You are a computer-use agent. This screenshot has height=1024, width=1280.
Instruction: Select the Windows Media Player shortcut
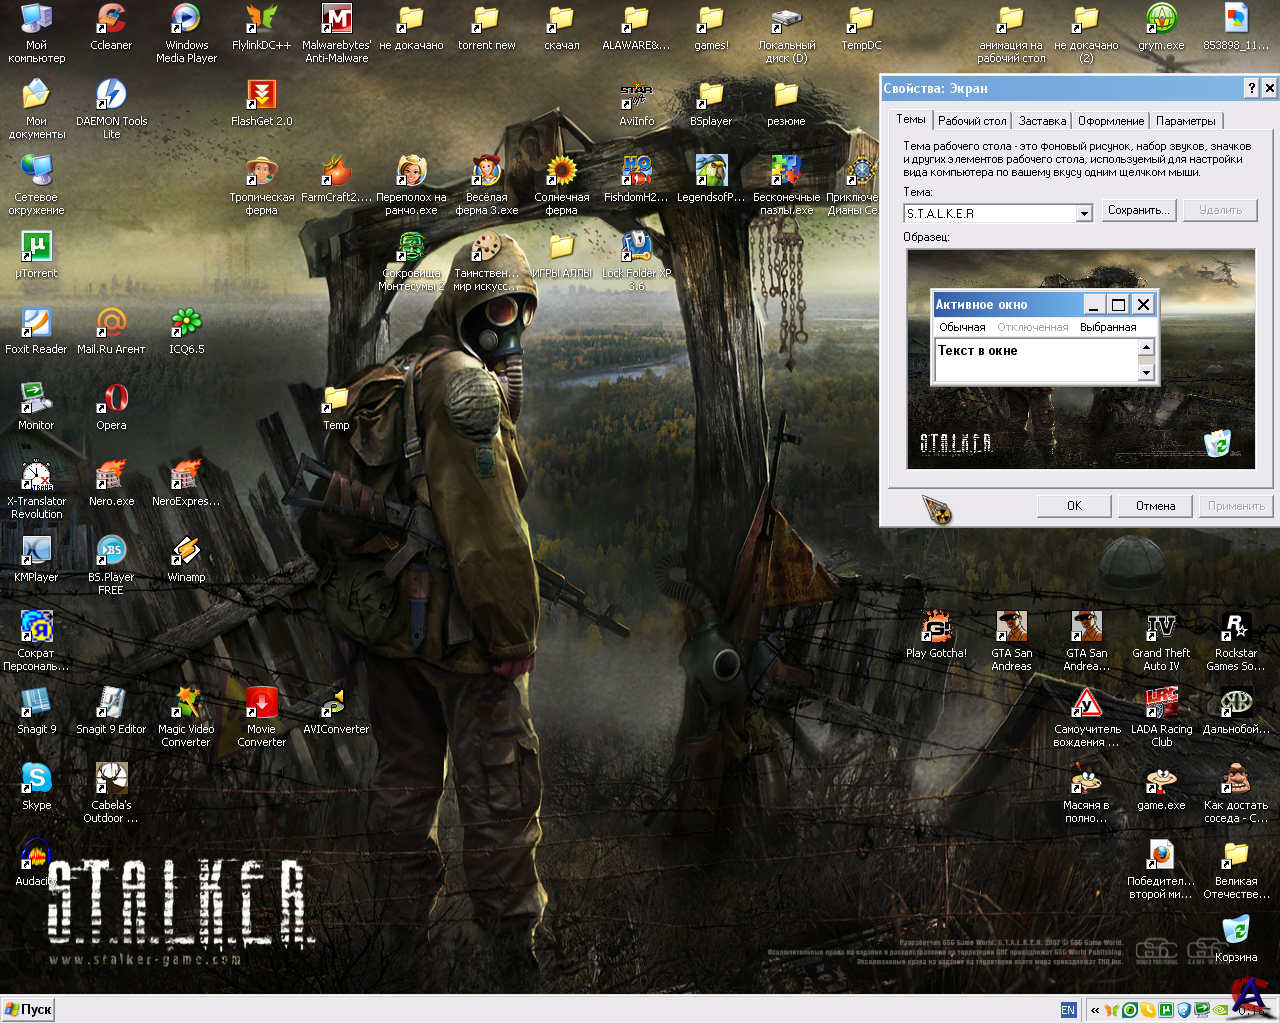point(186,20)
